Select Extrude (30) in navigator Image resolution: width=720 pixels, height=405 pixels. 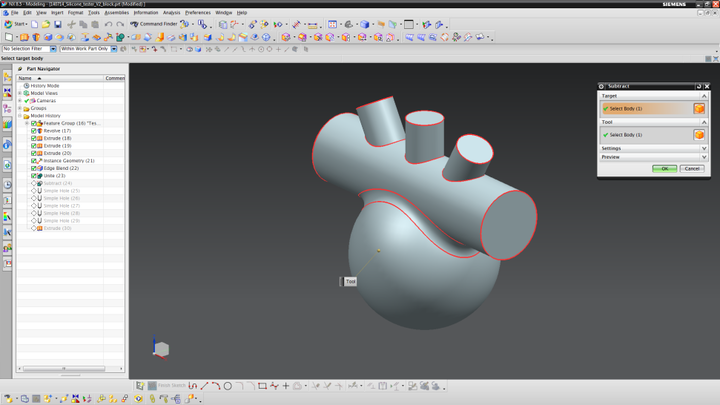pyautogui.click(x=57, y=228)
